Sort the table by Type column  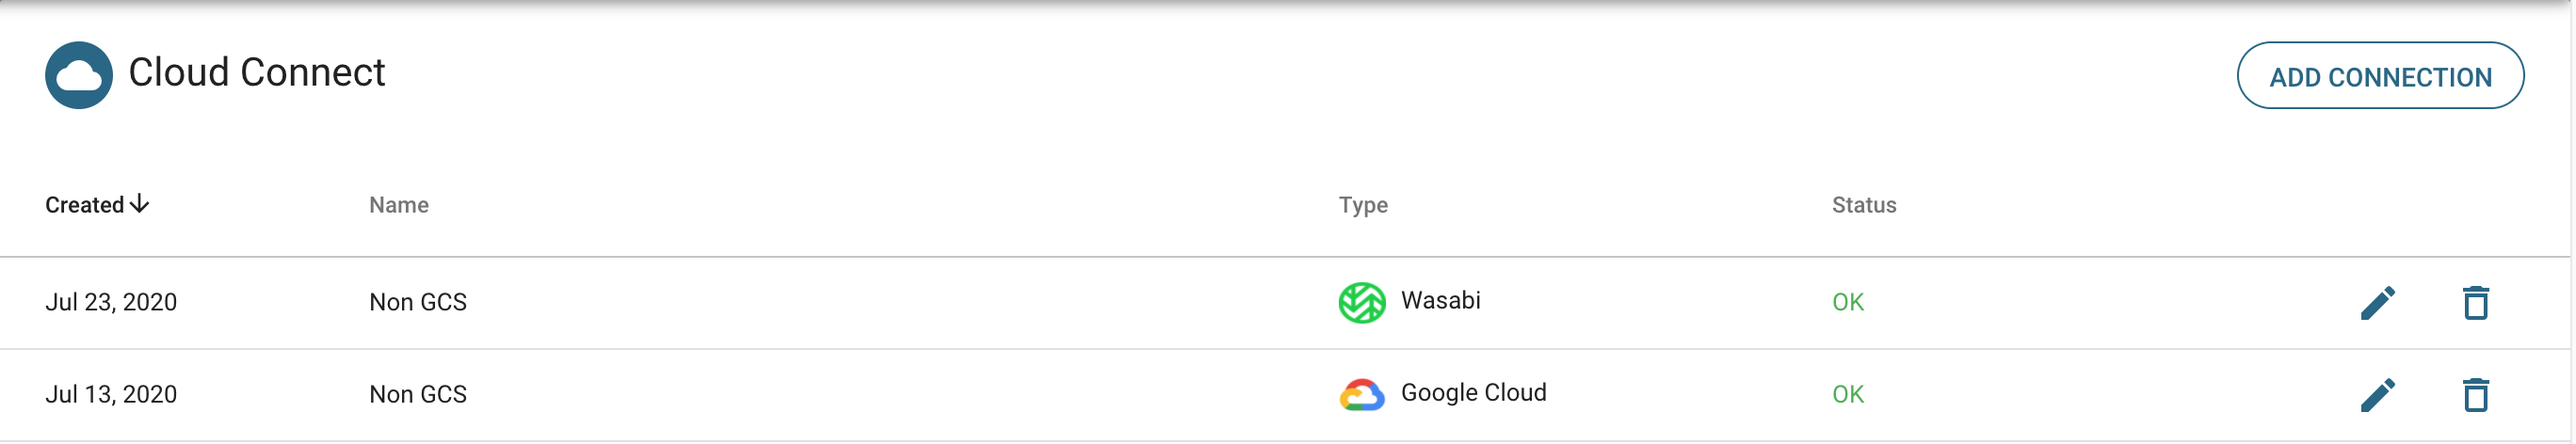tap(1363, 205)
